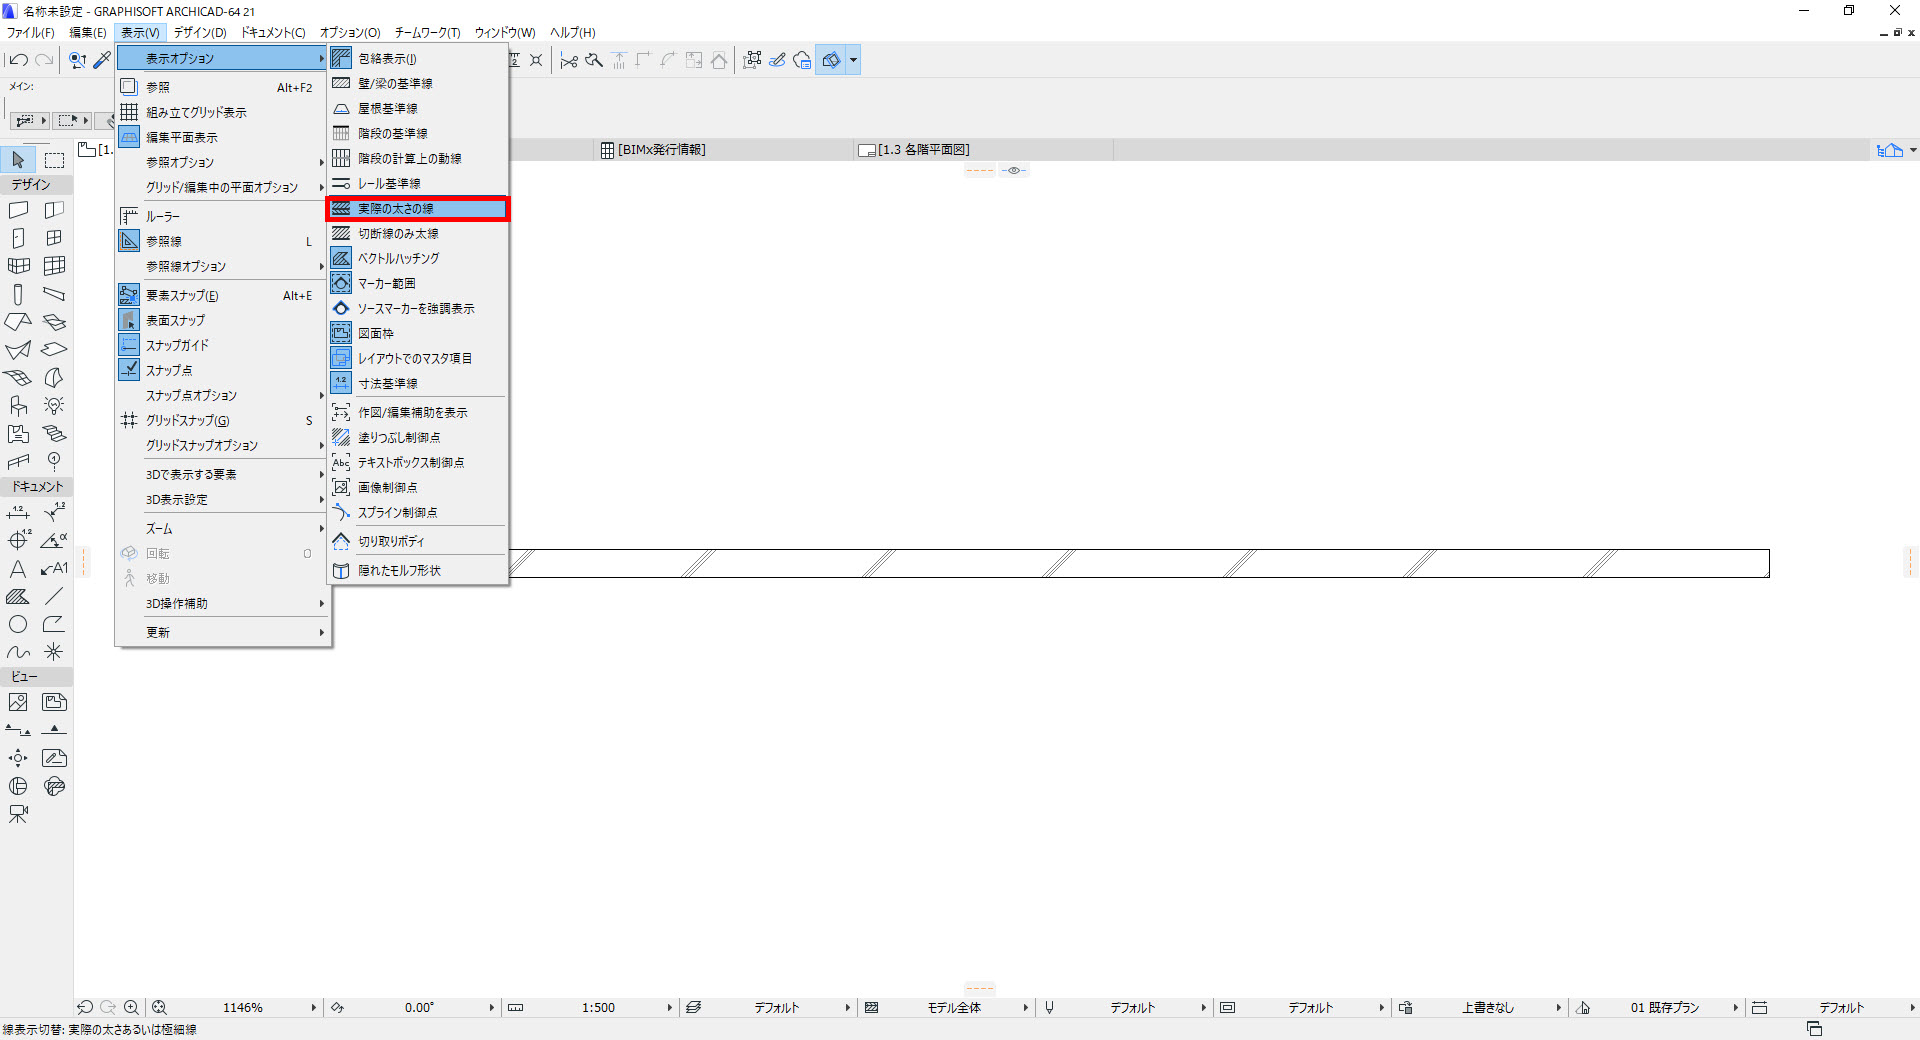Screen dimensions: 1920x1040
Task: Toggle スナップ点 in View menu
Action: (x=223, y=370)
